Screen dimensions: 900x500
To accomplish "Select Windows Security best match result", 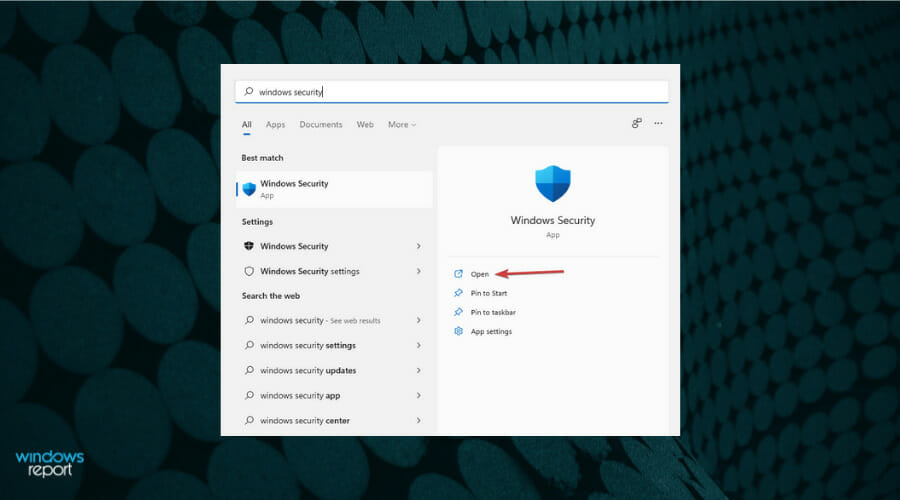I will 334,189.
